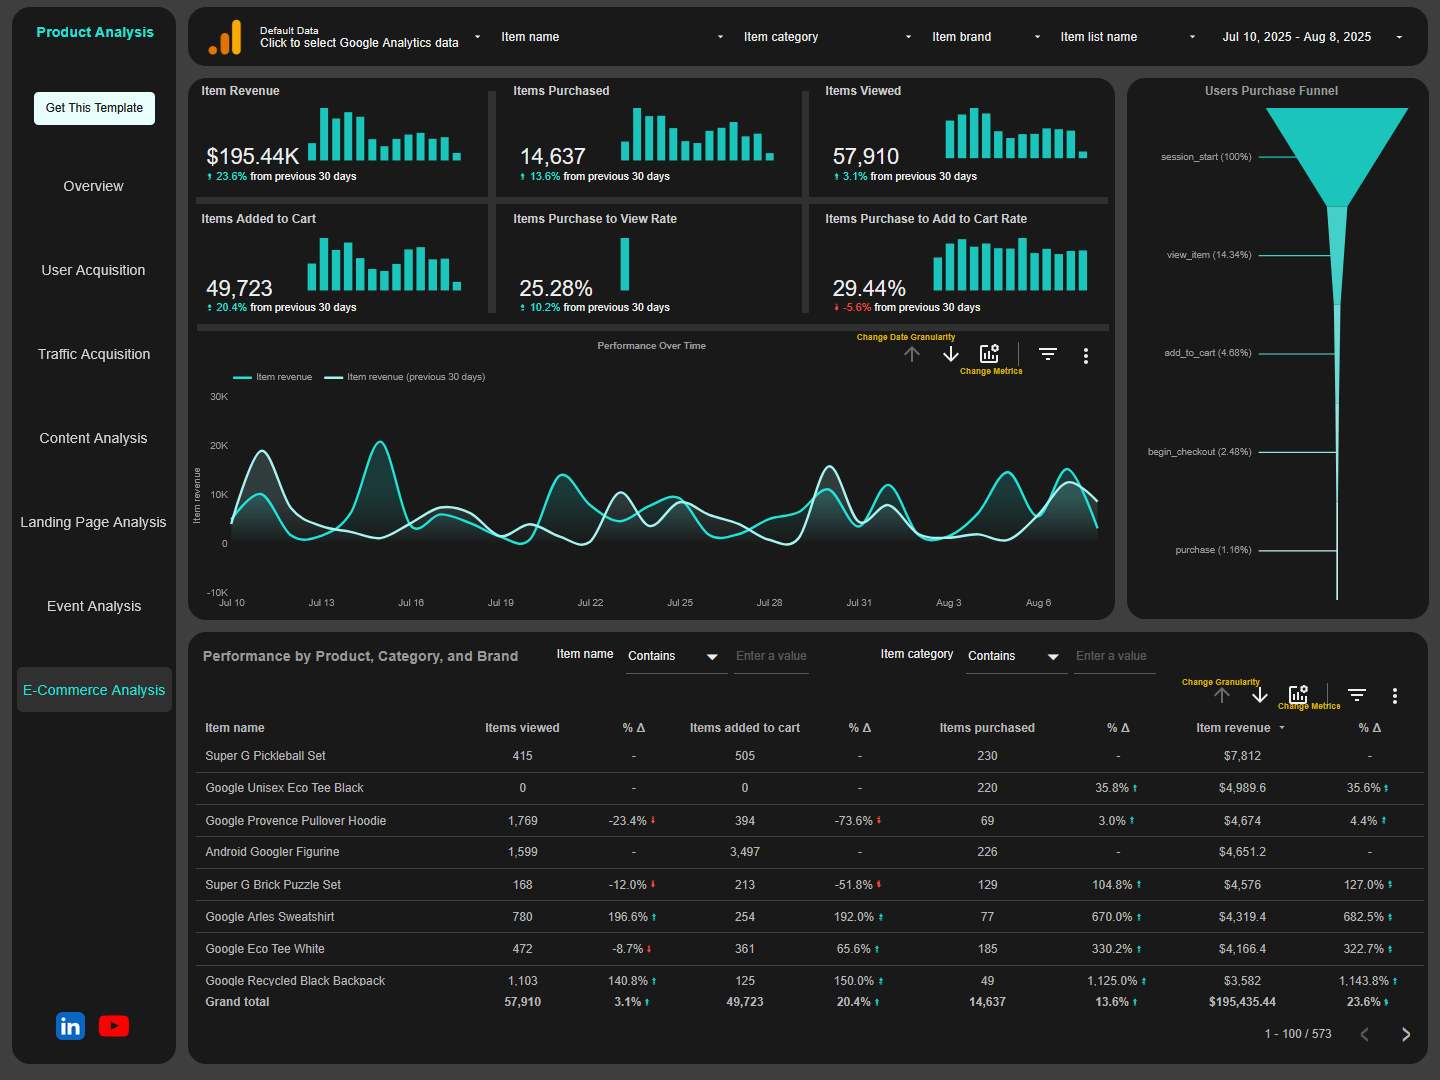The image size is (1440, 1080).
Task: Open the LinkedIn icon link
Action: coord(70,1026)
